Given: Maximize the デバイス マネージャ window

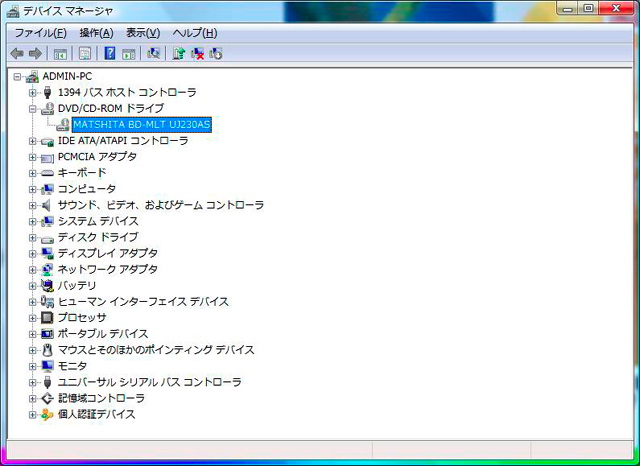Looking at the screenshot, I should click(588, 9).
